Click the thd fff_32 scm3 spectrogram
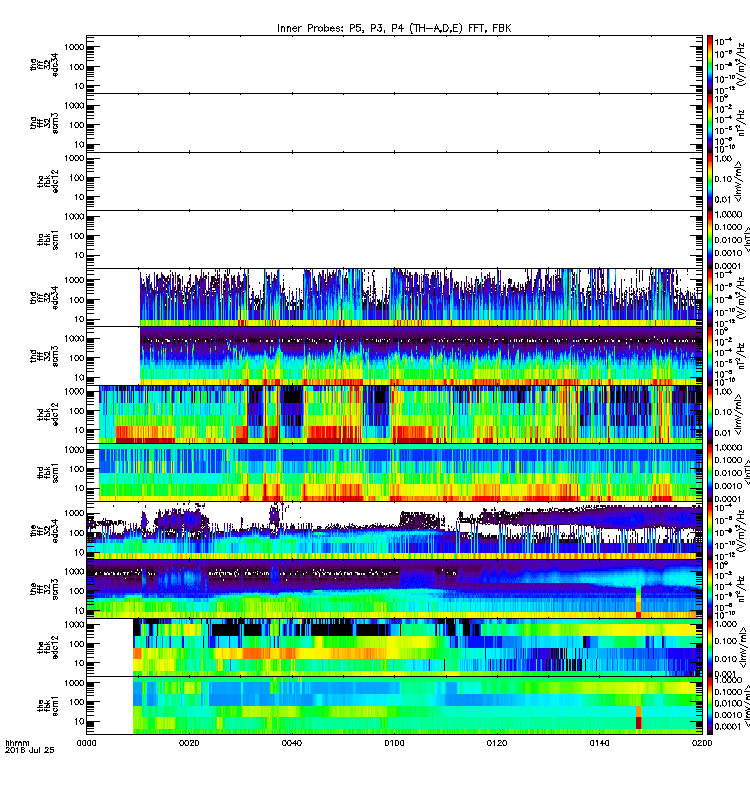 [x=394, y=356]
